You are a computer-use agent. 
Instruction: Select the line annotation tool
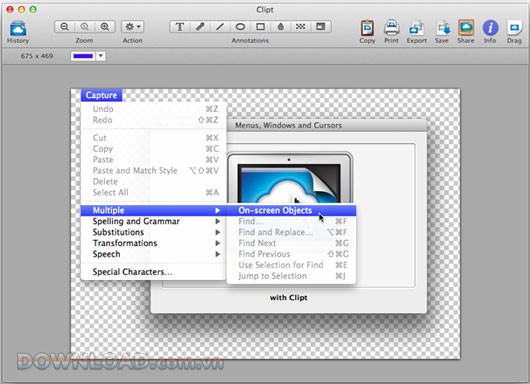click(x=220, y=27)
